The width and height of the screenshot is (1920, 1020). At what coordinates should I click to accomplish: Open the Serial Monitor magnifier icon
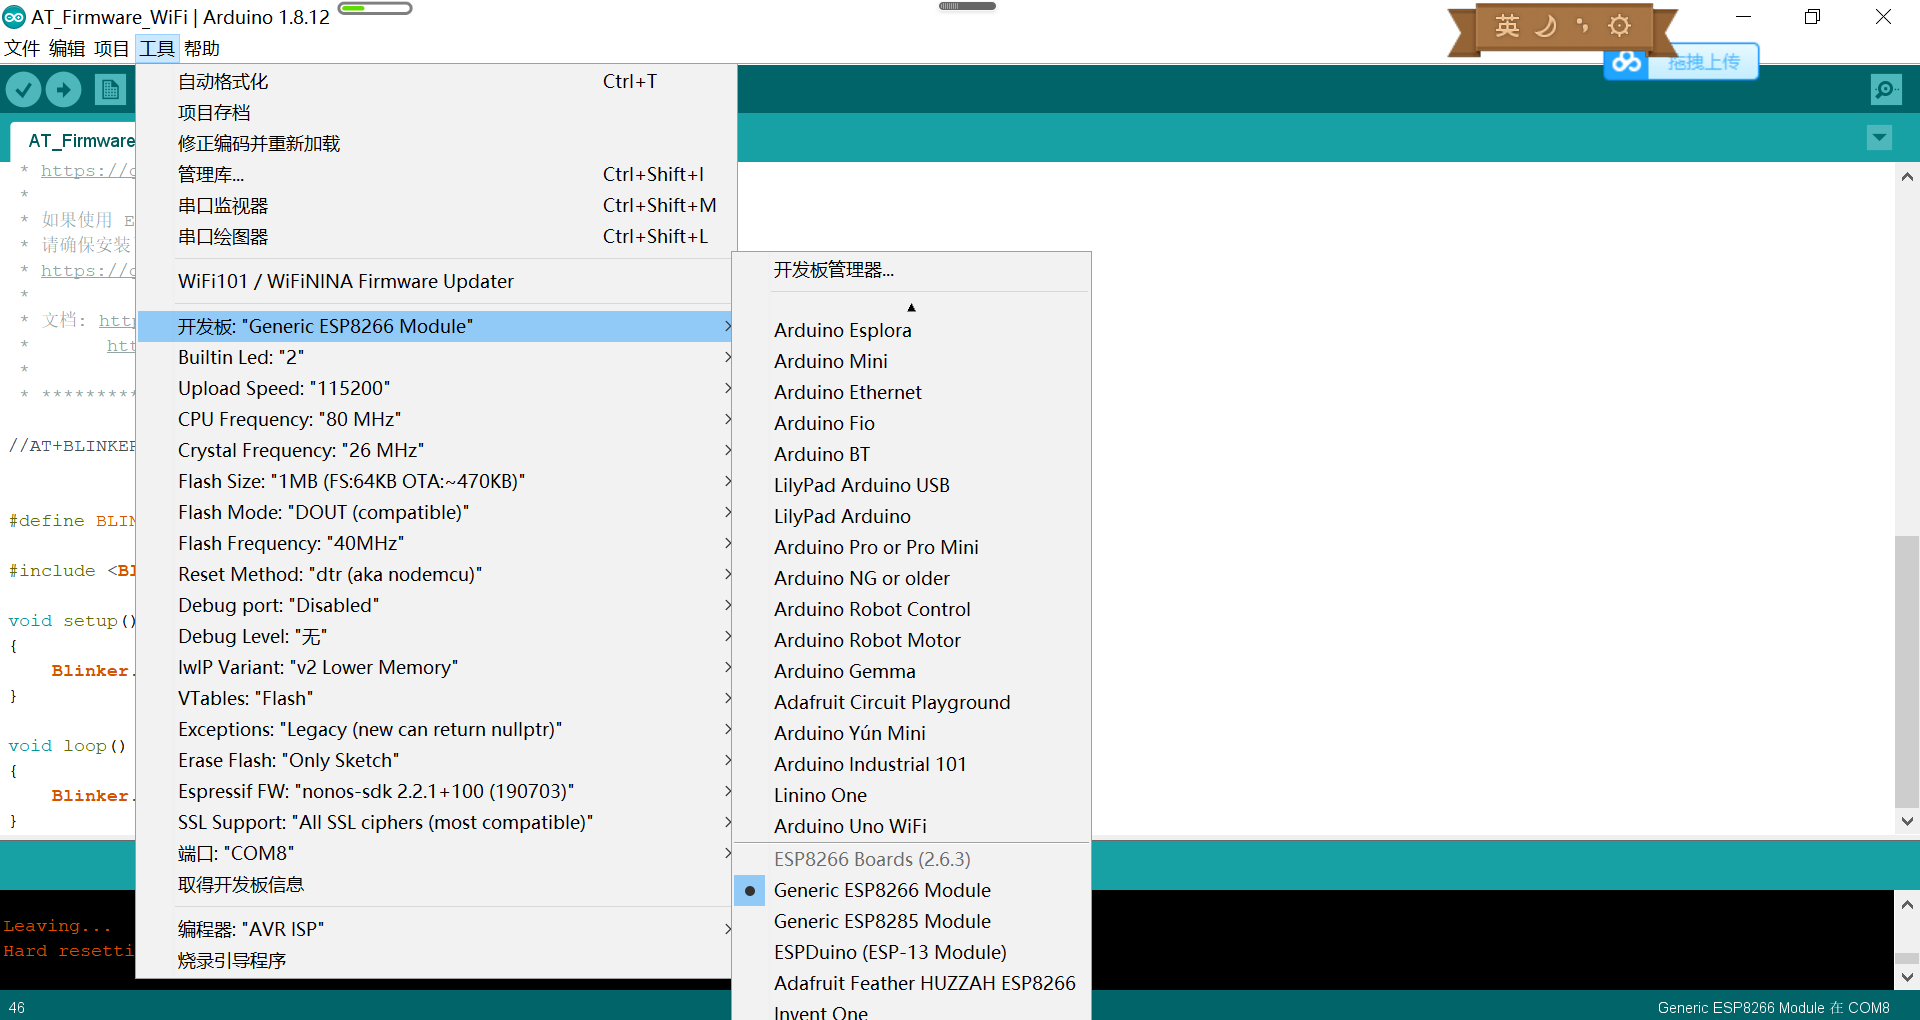(1885, 89)
